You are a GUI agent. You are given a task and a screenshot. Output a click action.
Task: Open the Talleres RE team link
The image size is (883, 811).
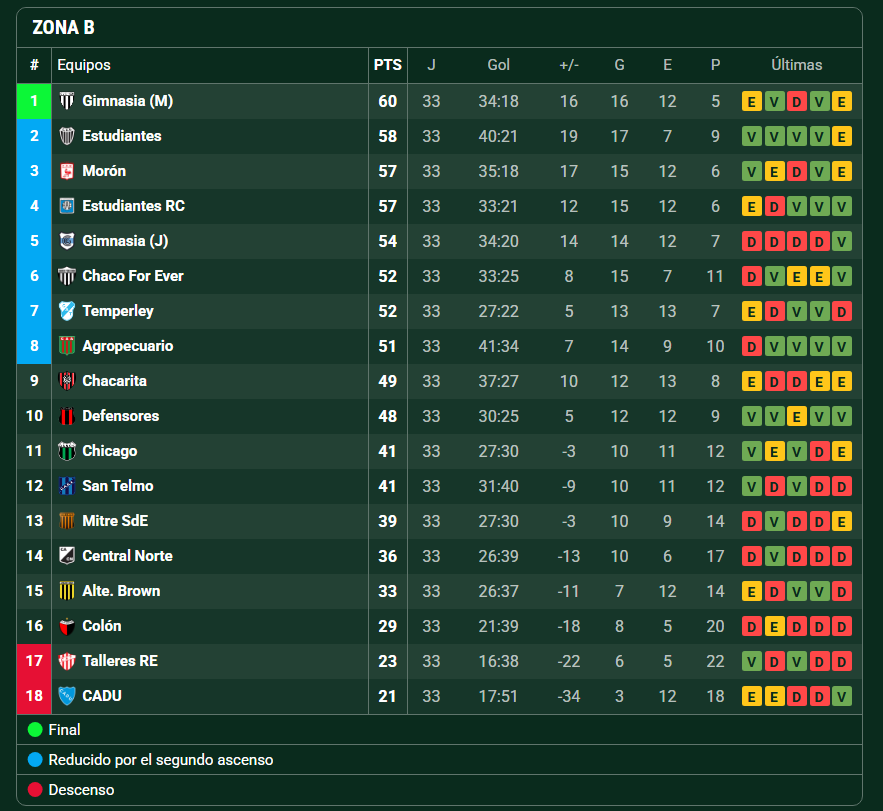[120, 661]
